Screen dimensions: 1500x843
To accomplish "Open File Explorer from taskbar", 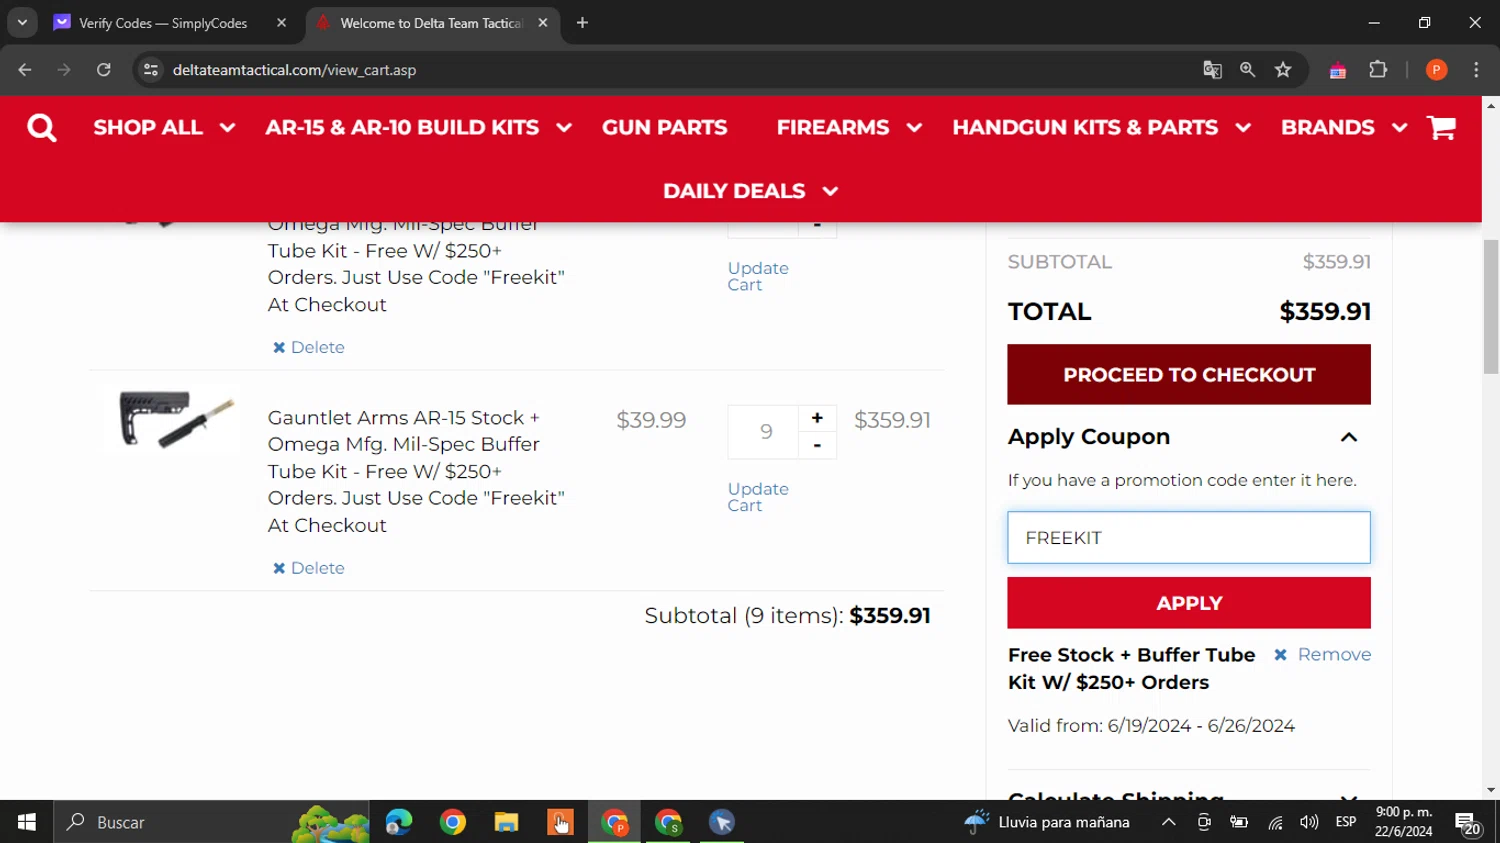I will (x=506, y=822).
